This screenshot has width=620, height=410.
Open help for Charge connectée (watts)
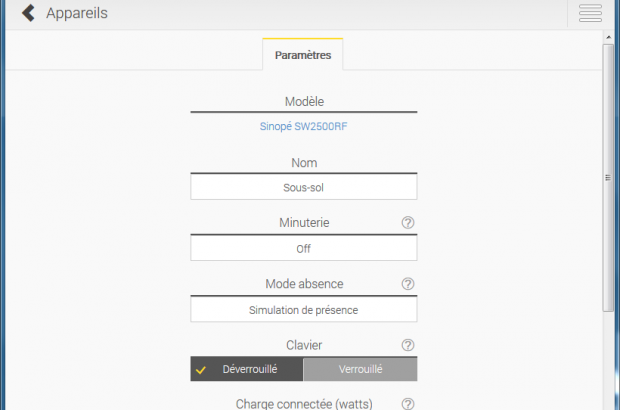408,404
